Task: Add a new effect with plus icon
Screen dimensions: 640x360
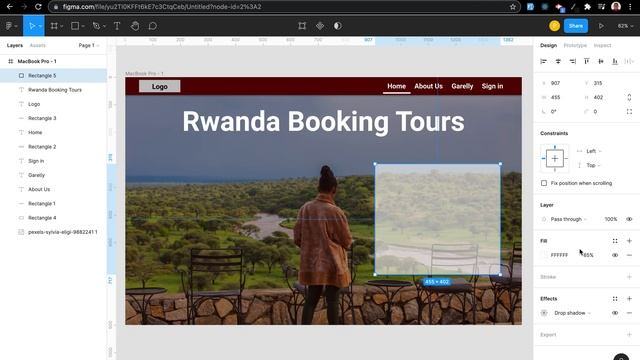Action: click(629, 299)
